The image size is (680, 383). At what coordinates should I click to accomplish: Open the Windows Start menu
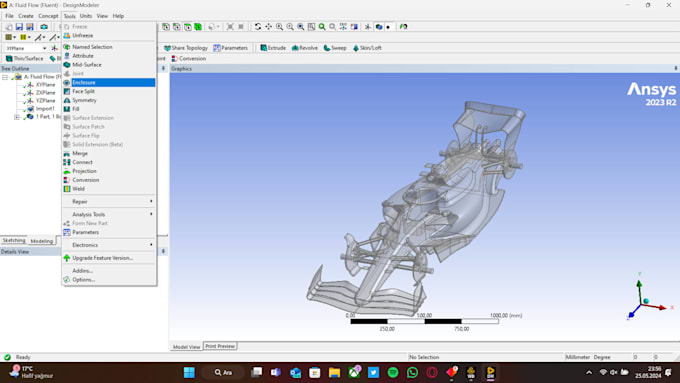189,373
